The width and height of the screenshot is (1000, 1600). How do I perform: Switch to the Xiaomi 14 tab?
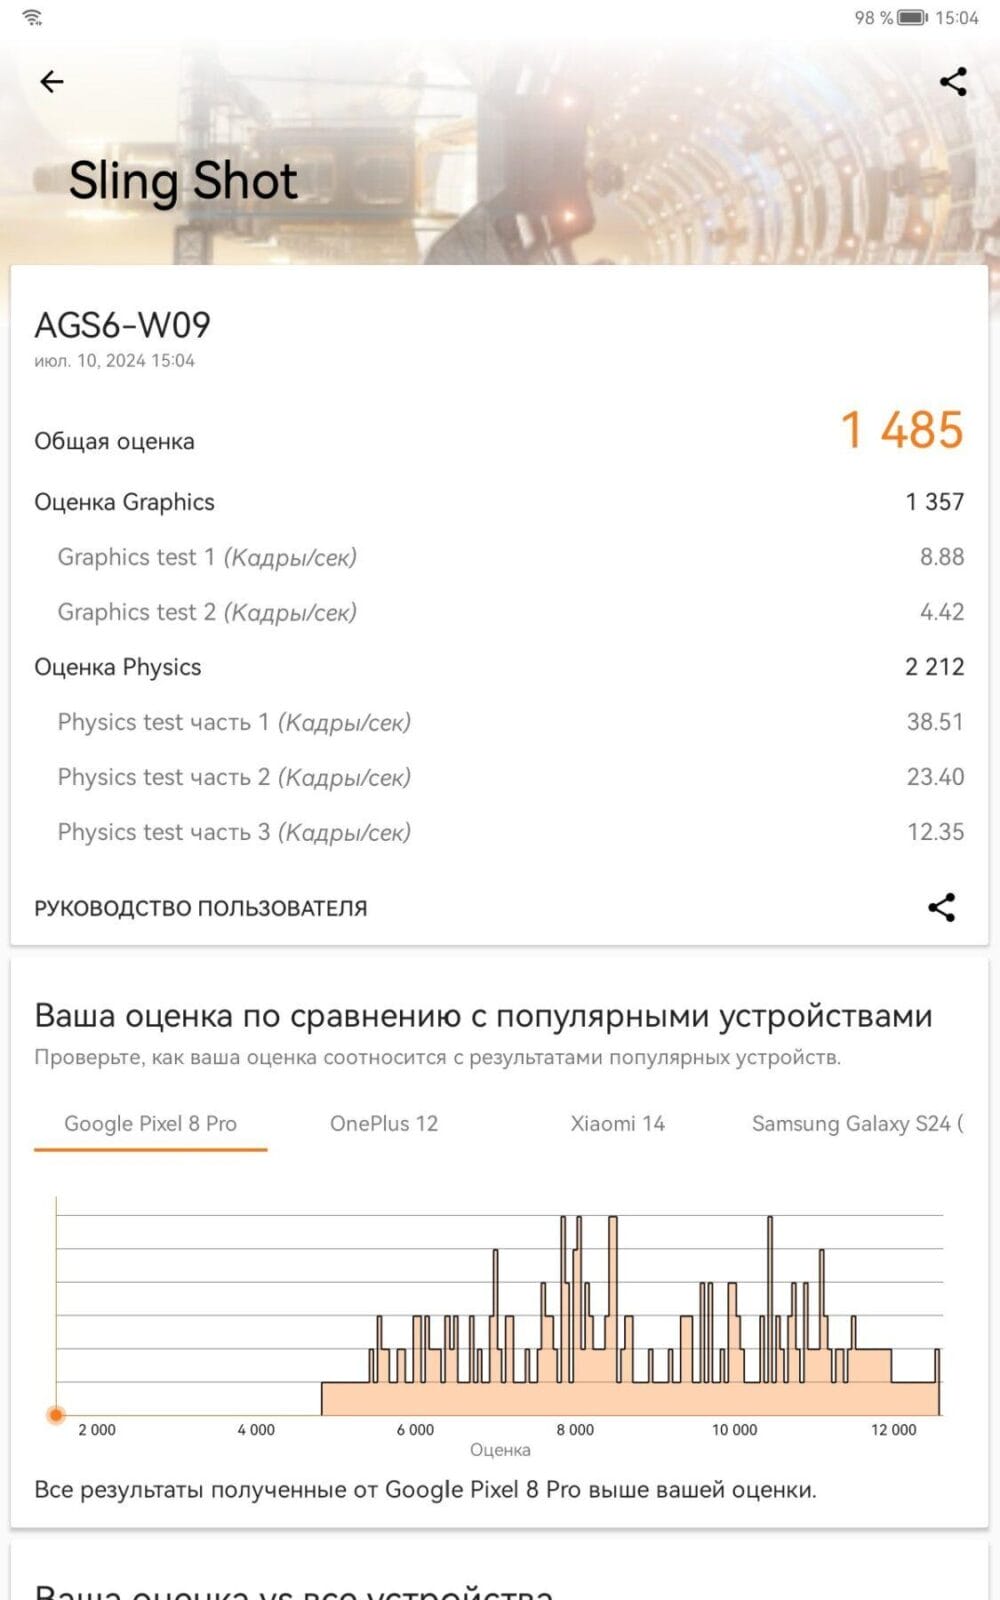point(617,1123)
